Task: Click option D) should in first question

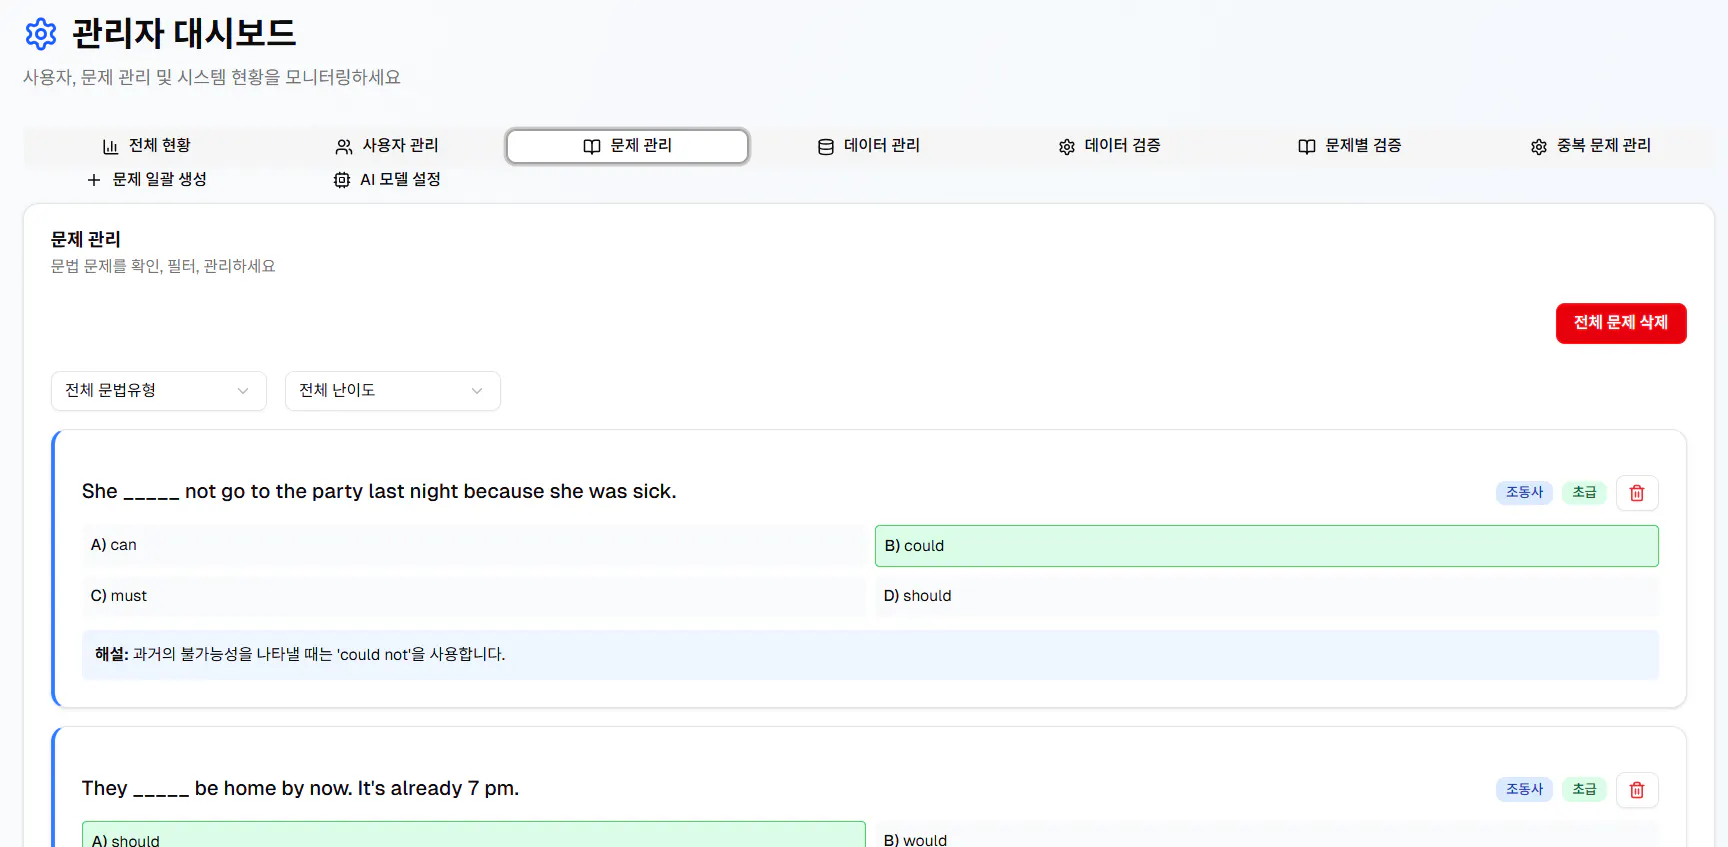Action: [1267, 596]
